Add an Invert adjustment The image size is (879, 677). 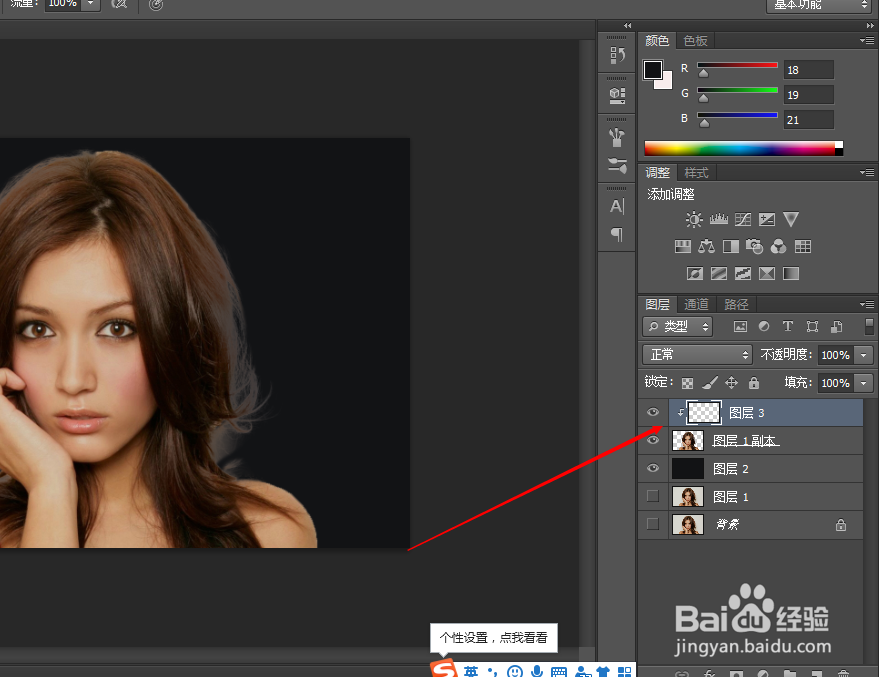[695, 273]
